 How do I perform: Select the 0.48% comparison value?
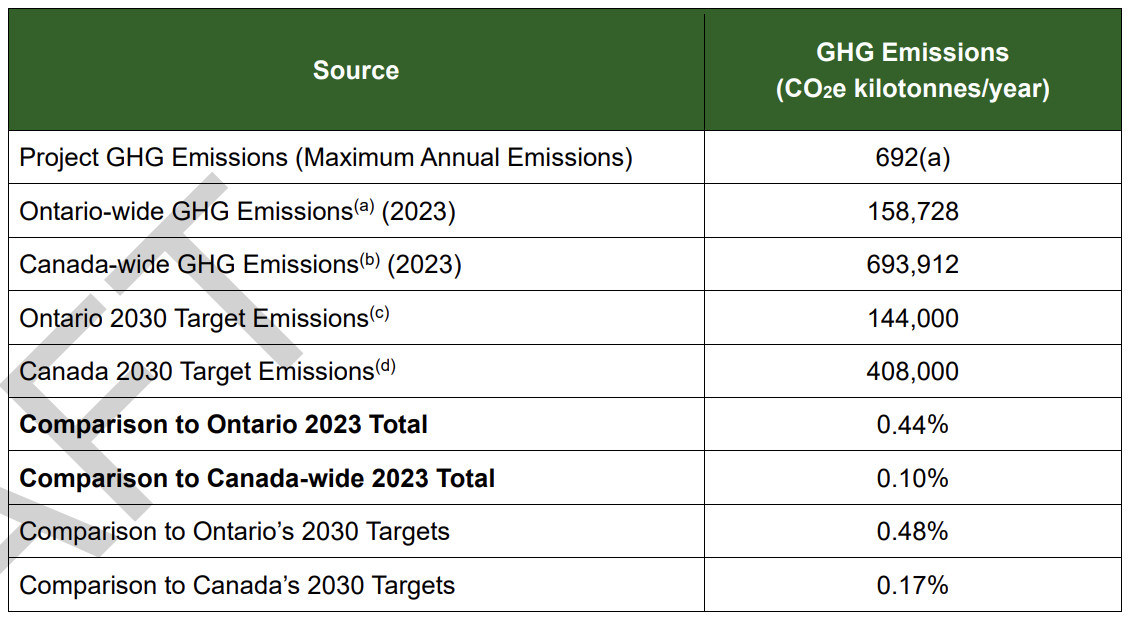[x=912, y=532]
